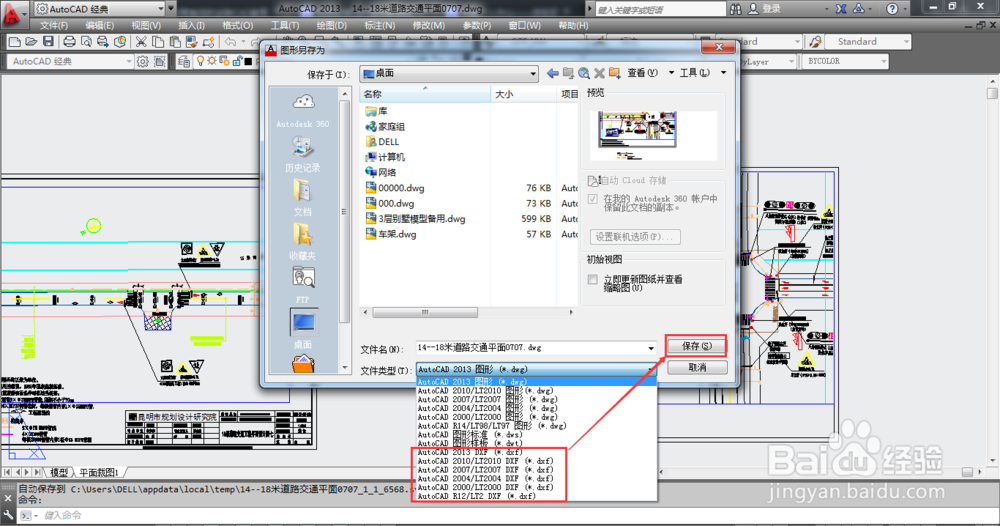Click the 取消 button

coord(697,368)
